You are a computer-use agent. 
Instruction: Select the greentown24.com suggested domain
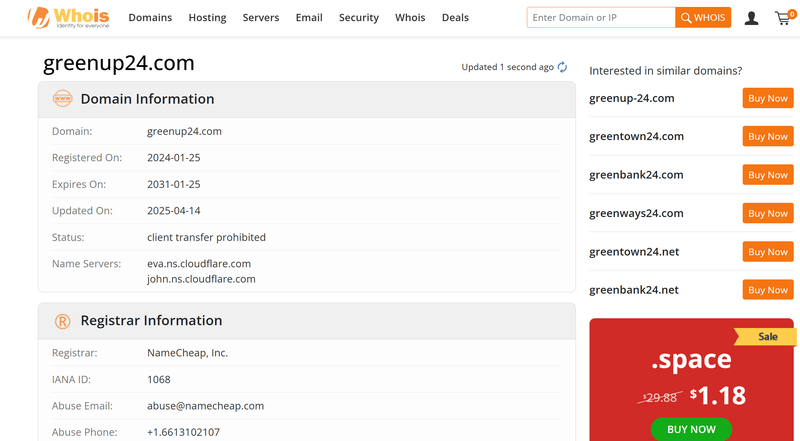[636, 136]
